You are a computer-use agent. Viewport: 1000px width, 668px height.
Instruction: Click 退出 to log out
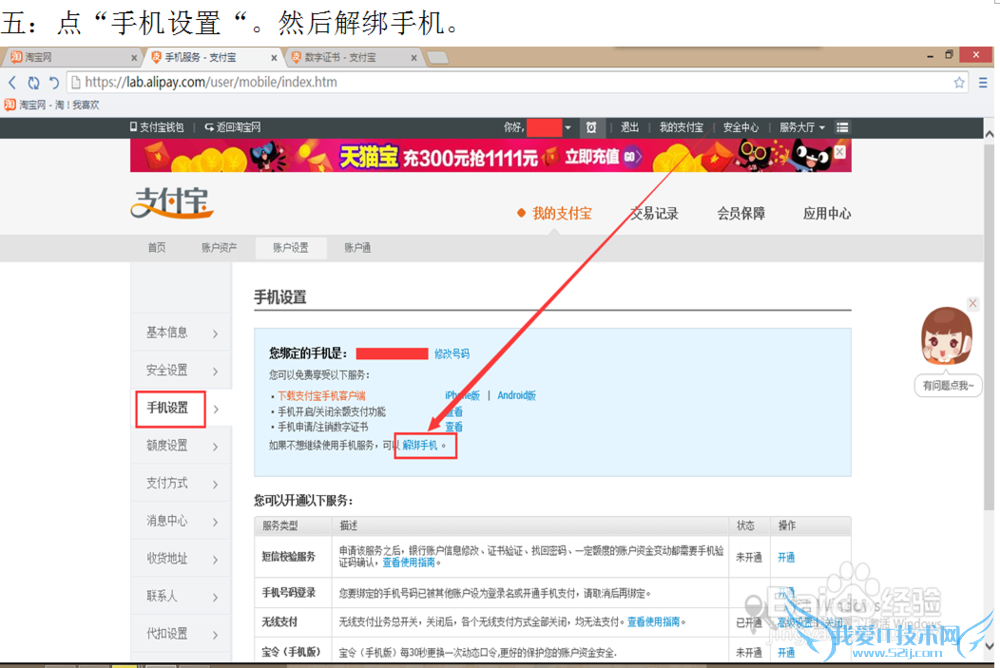(x=629, y=128)
